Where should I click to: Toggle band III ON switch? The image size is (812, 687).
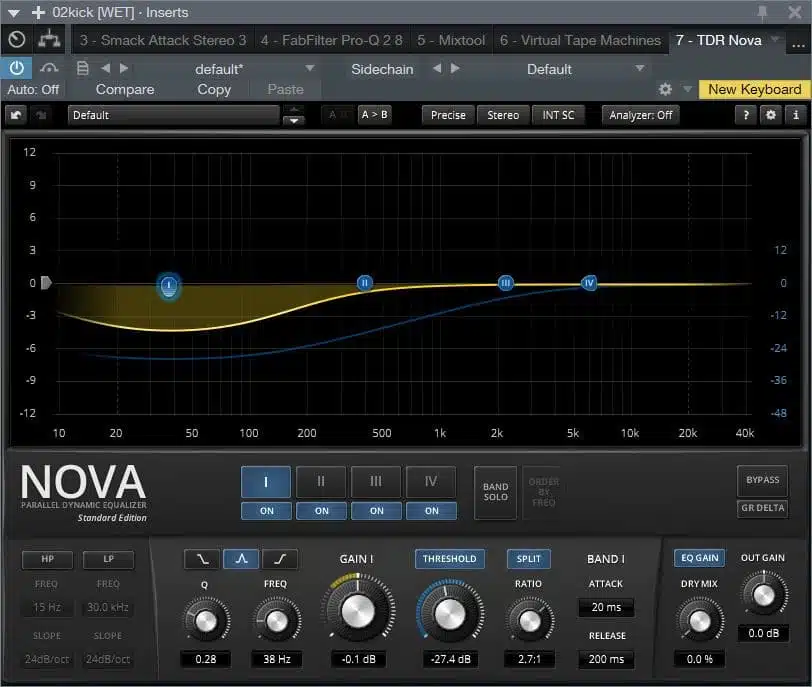tap(376, 511)
